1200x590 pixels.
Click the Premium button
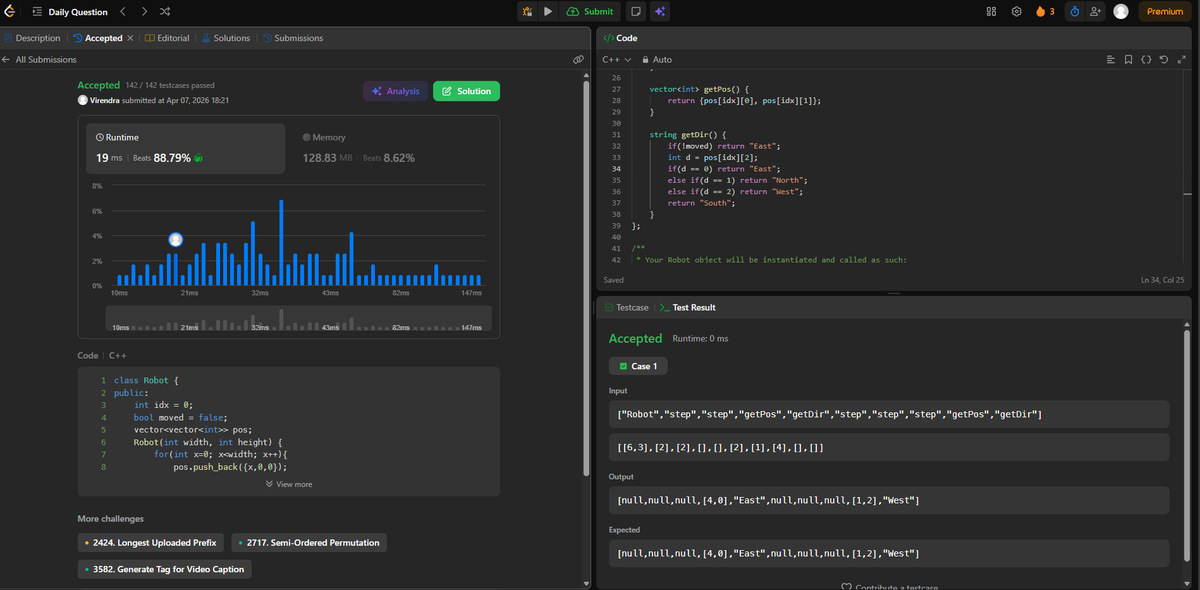(x=1165, y=12)
